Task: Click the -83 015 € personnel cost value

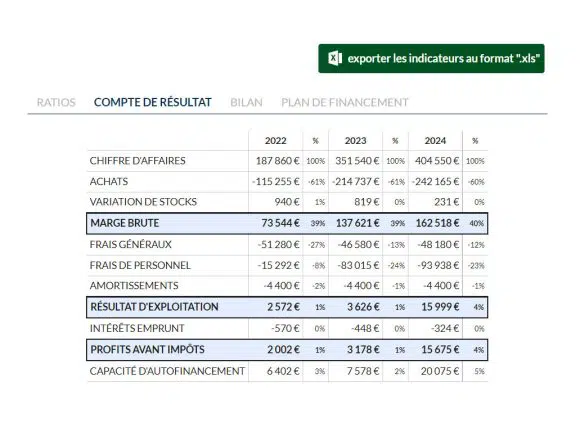Action: (358, 265)
